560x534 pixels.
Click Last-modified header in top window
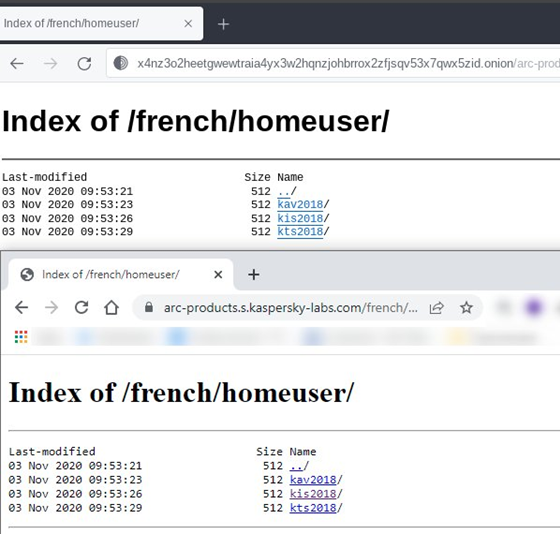coord(44,177)
